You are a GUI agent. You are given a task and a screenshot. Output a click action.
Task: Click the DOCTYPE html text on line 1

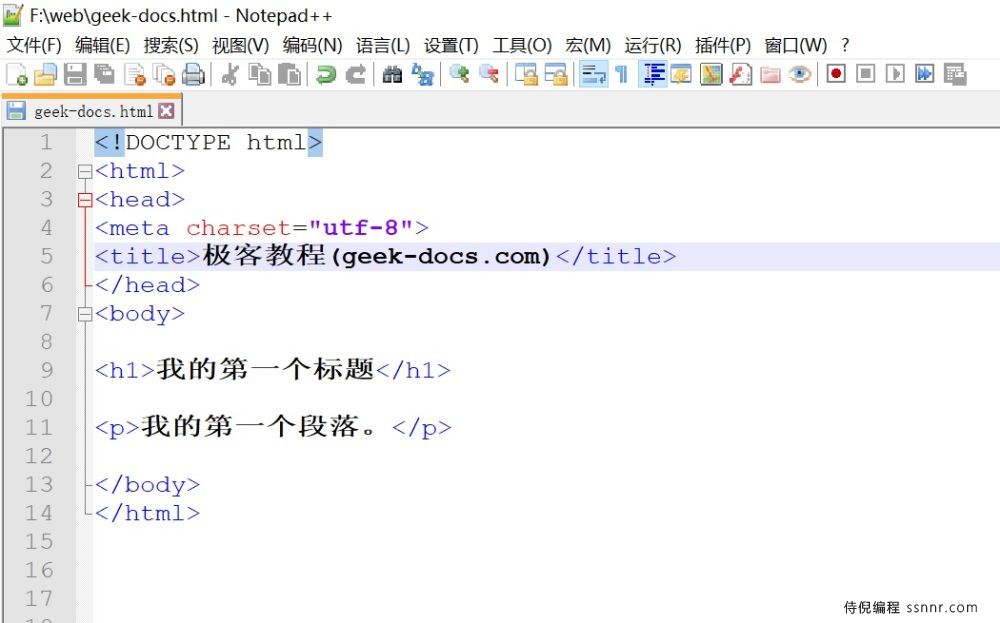[x=209, y=142]
